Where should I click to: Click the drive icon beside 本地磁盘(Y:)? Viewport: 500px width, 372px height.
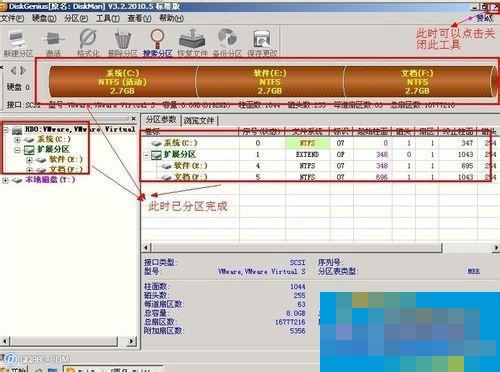(17, 180)
